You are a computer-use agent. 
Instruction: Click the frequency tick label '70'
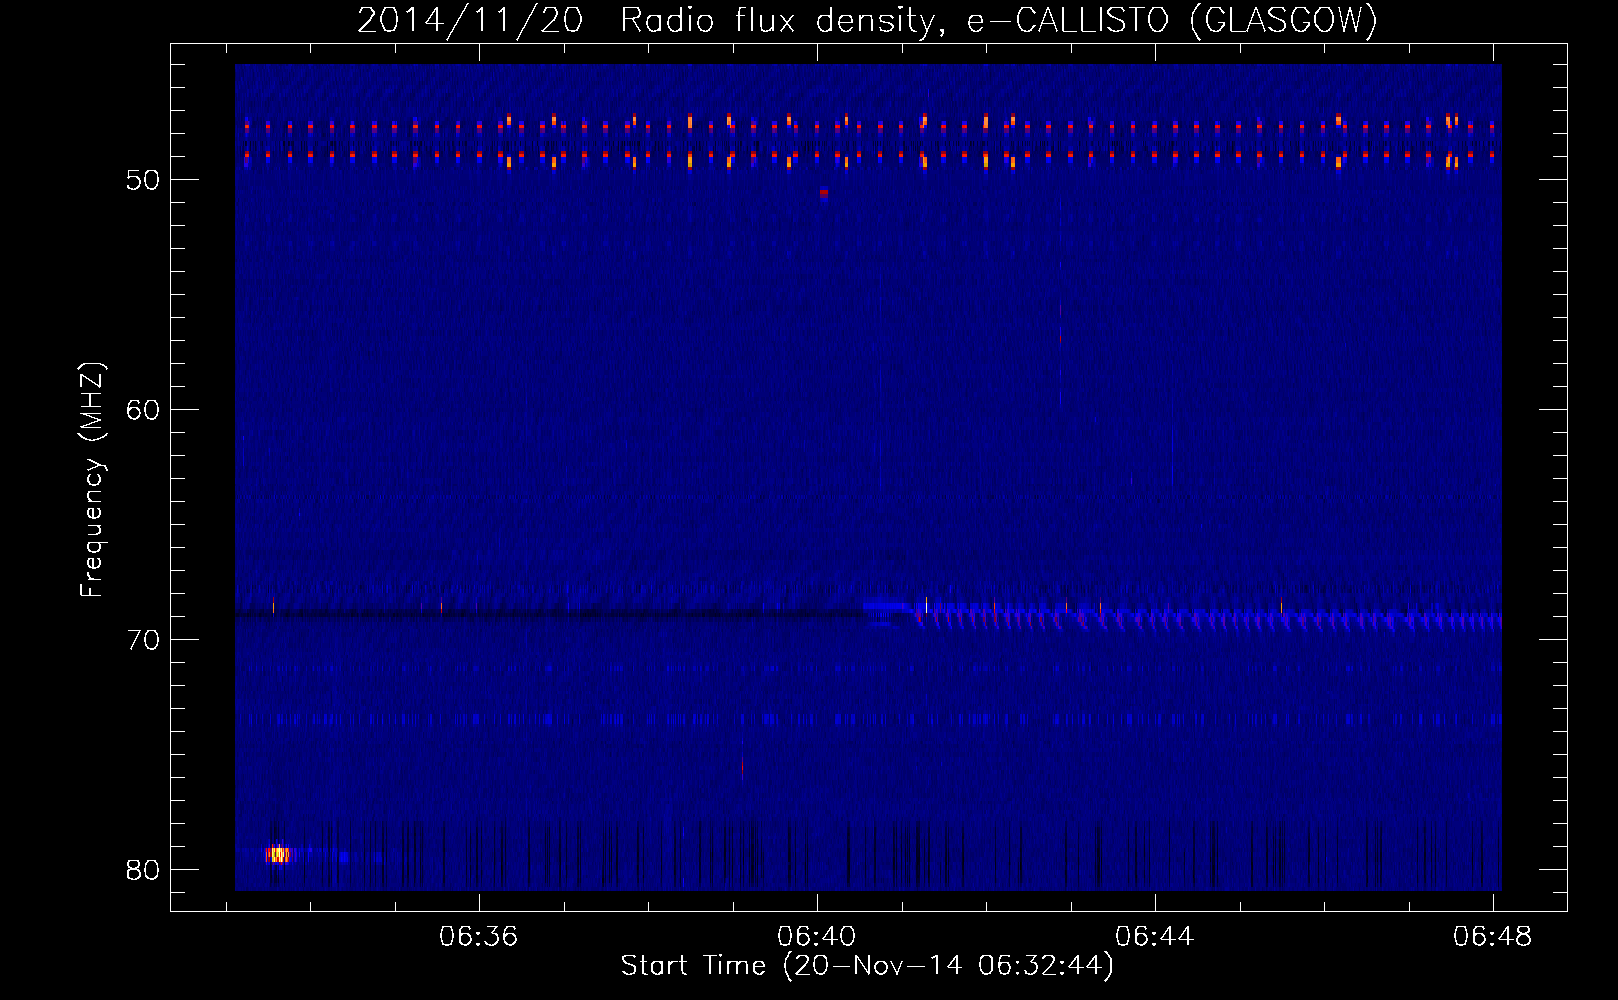(x=143, y=640)
